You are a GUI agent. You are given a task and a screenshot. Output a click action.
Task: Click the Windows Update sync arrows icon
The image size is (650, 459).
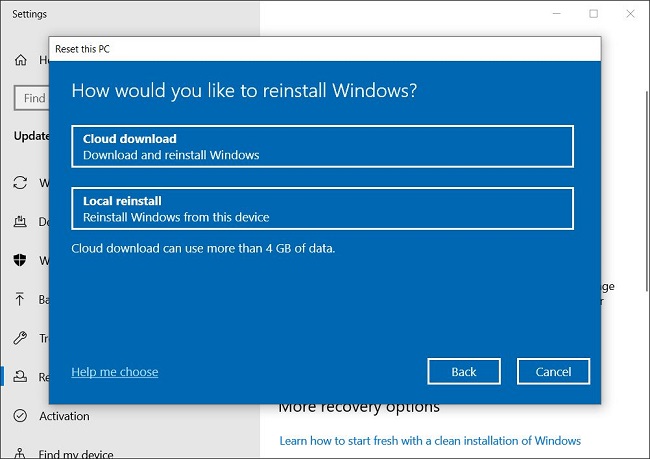pos(20,182)
